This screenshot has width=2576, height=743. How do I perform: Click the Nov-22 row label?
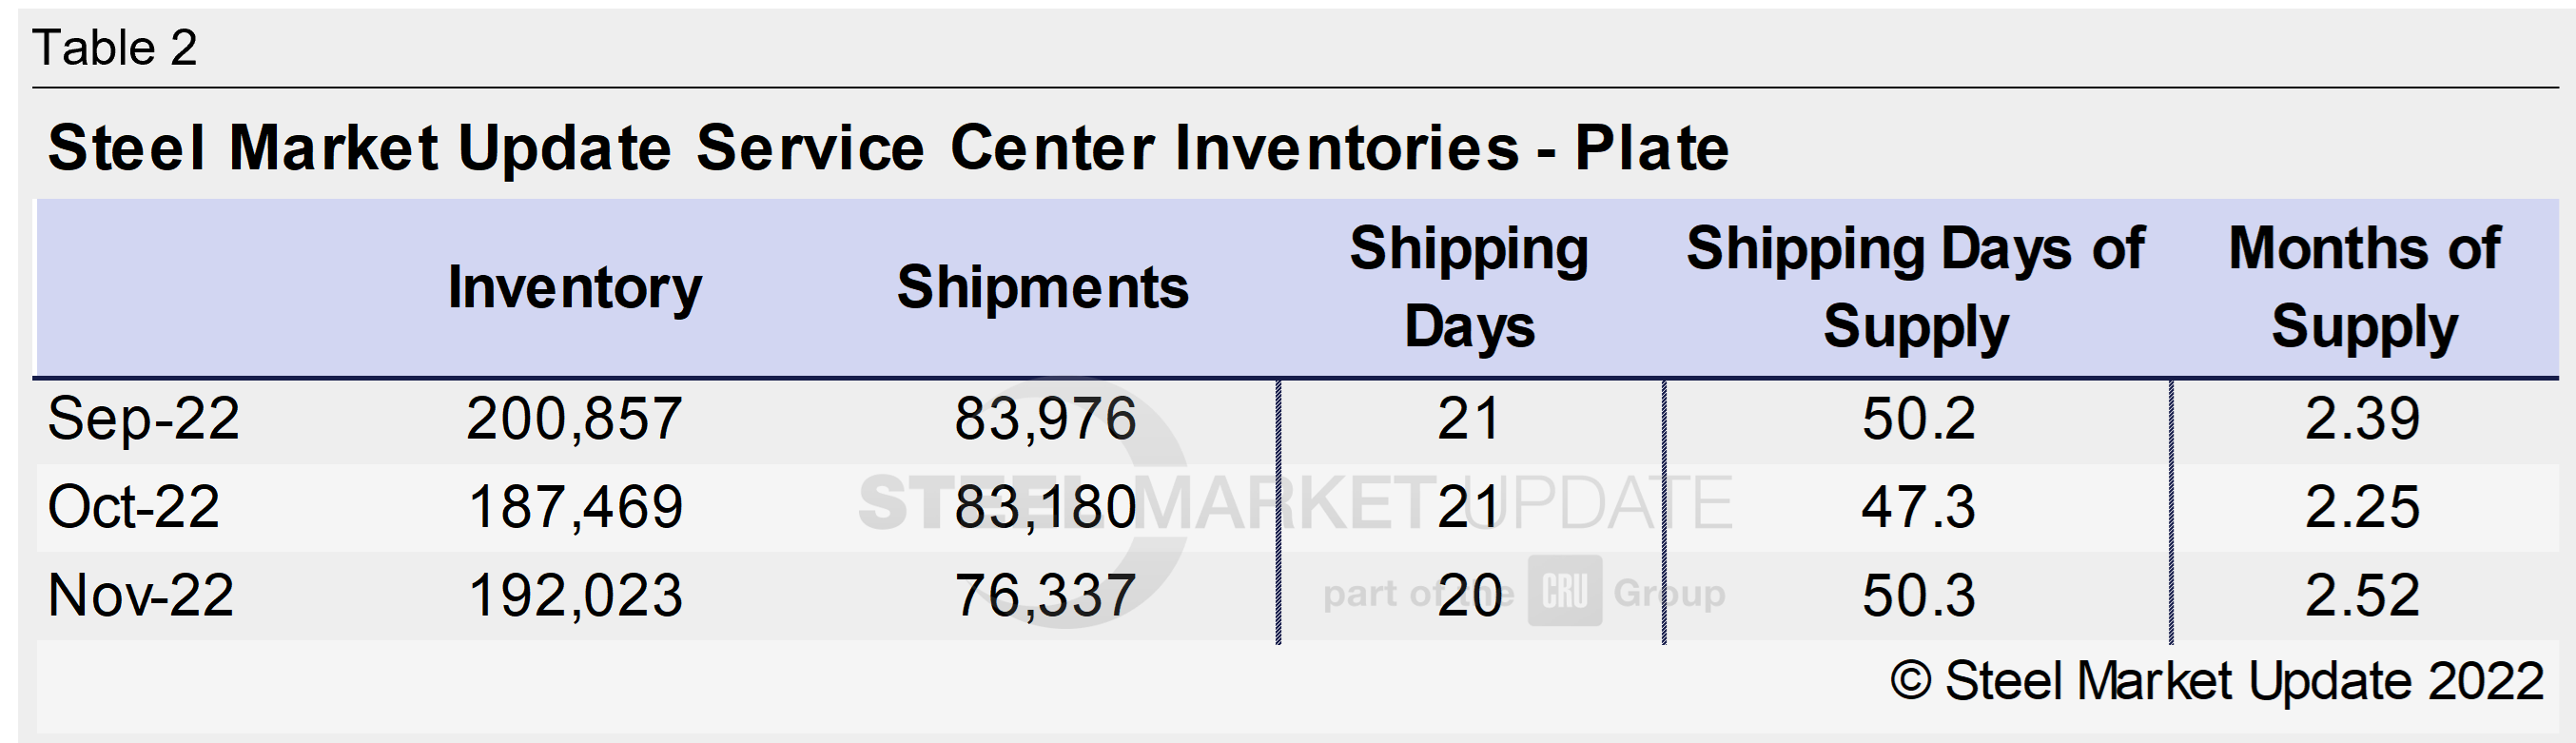[x=140, y=595]
